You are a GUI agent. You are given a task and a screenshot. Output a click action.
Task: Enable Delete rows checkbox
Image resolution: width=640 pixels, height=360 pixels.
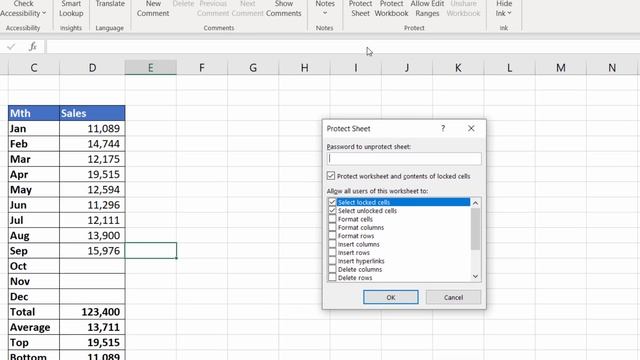tap(332, 278)
